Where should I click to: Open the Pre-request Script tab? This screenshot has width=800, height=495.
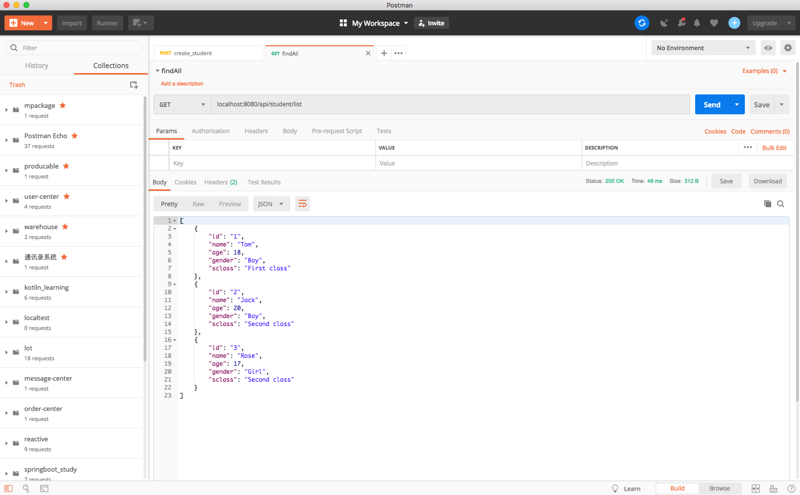coord(337,131)
